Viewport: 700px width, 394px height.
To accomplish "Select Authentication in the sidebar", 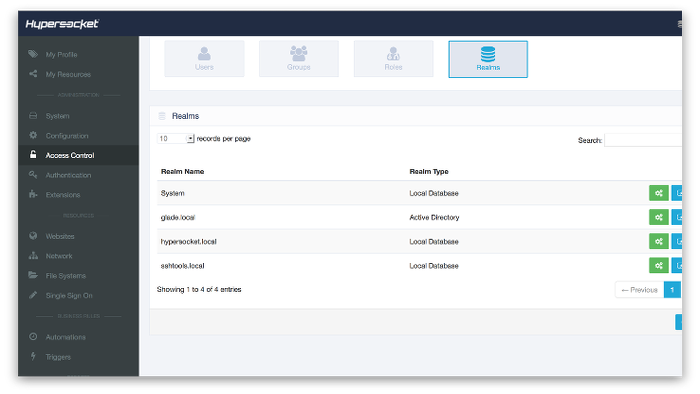I will click(68, 175).
